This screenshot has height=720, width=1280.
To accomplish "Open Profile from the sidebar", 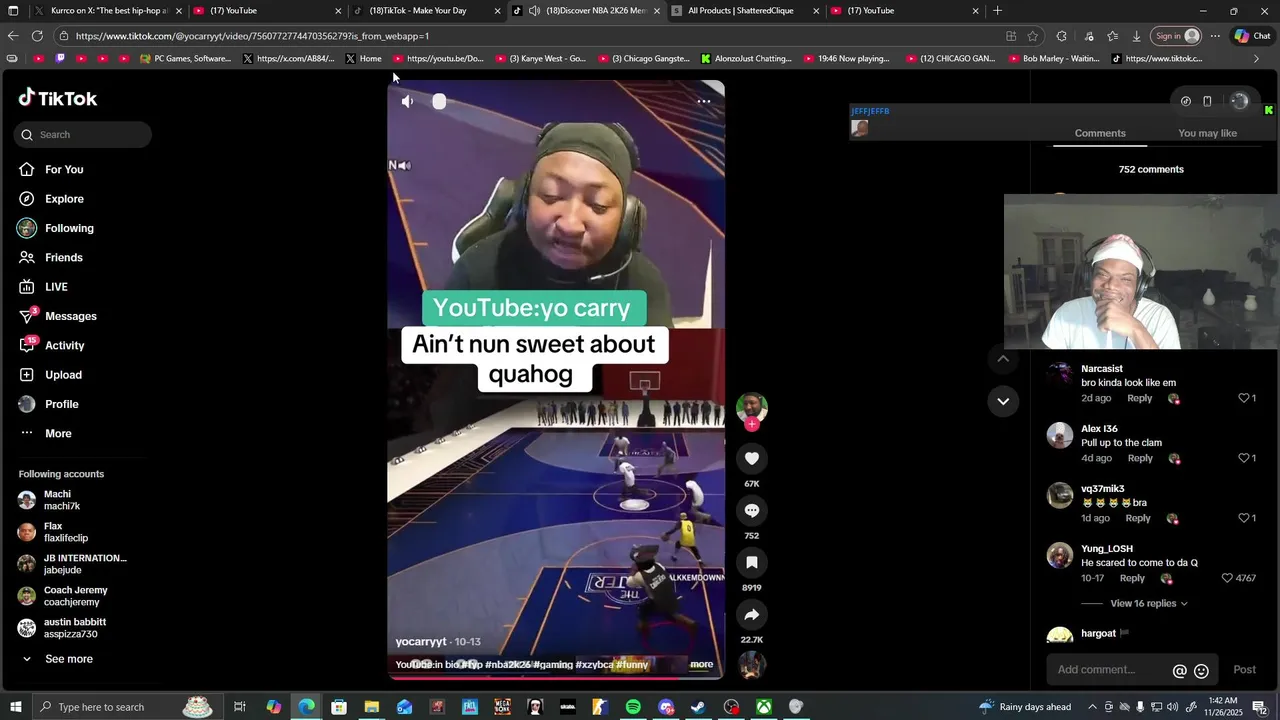I will (61, 404).
